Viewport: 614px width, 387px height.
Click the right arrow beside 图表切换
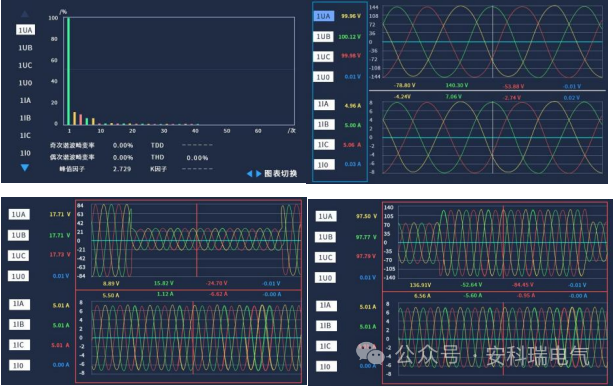258,174
